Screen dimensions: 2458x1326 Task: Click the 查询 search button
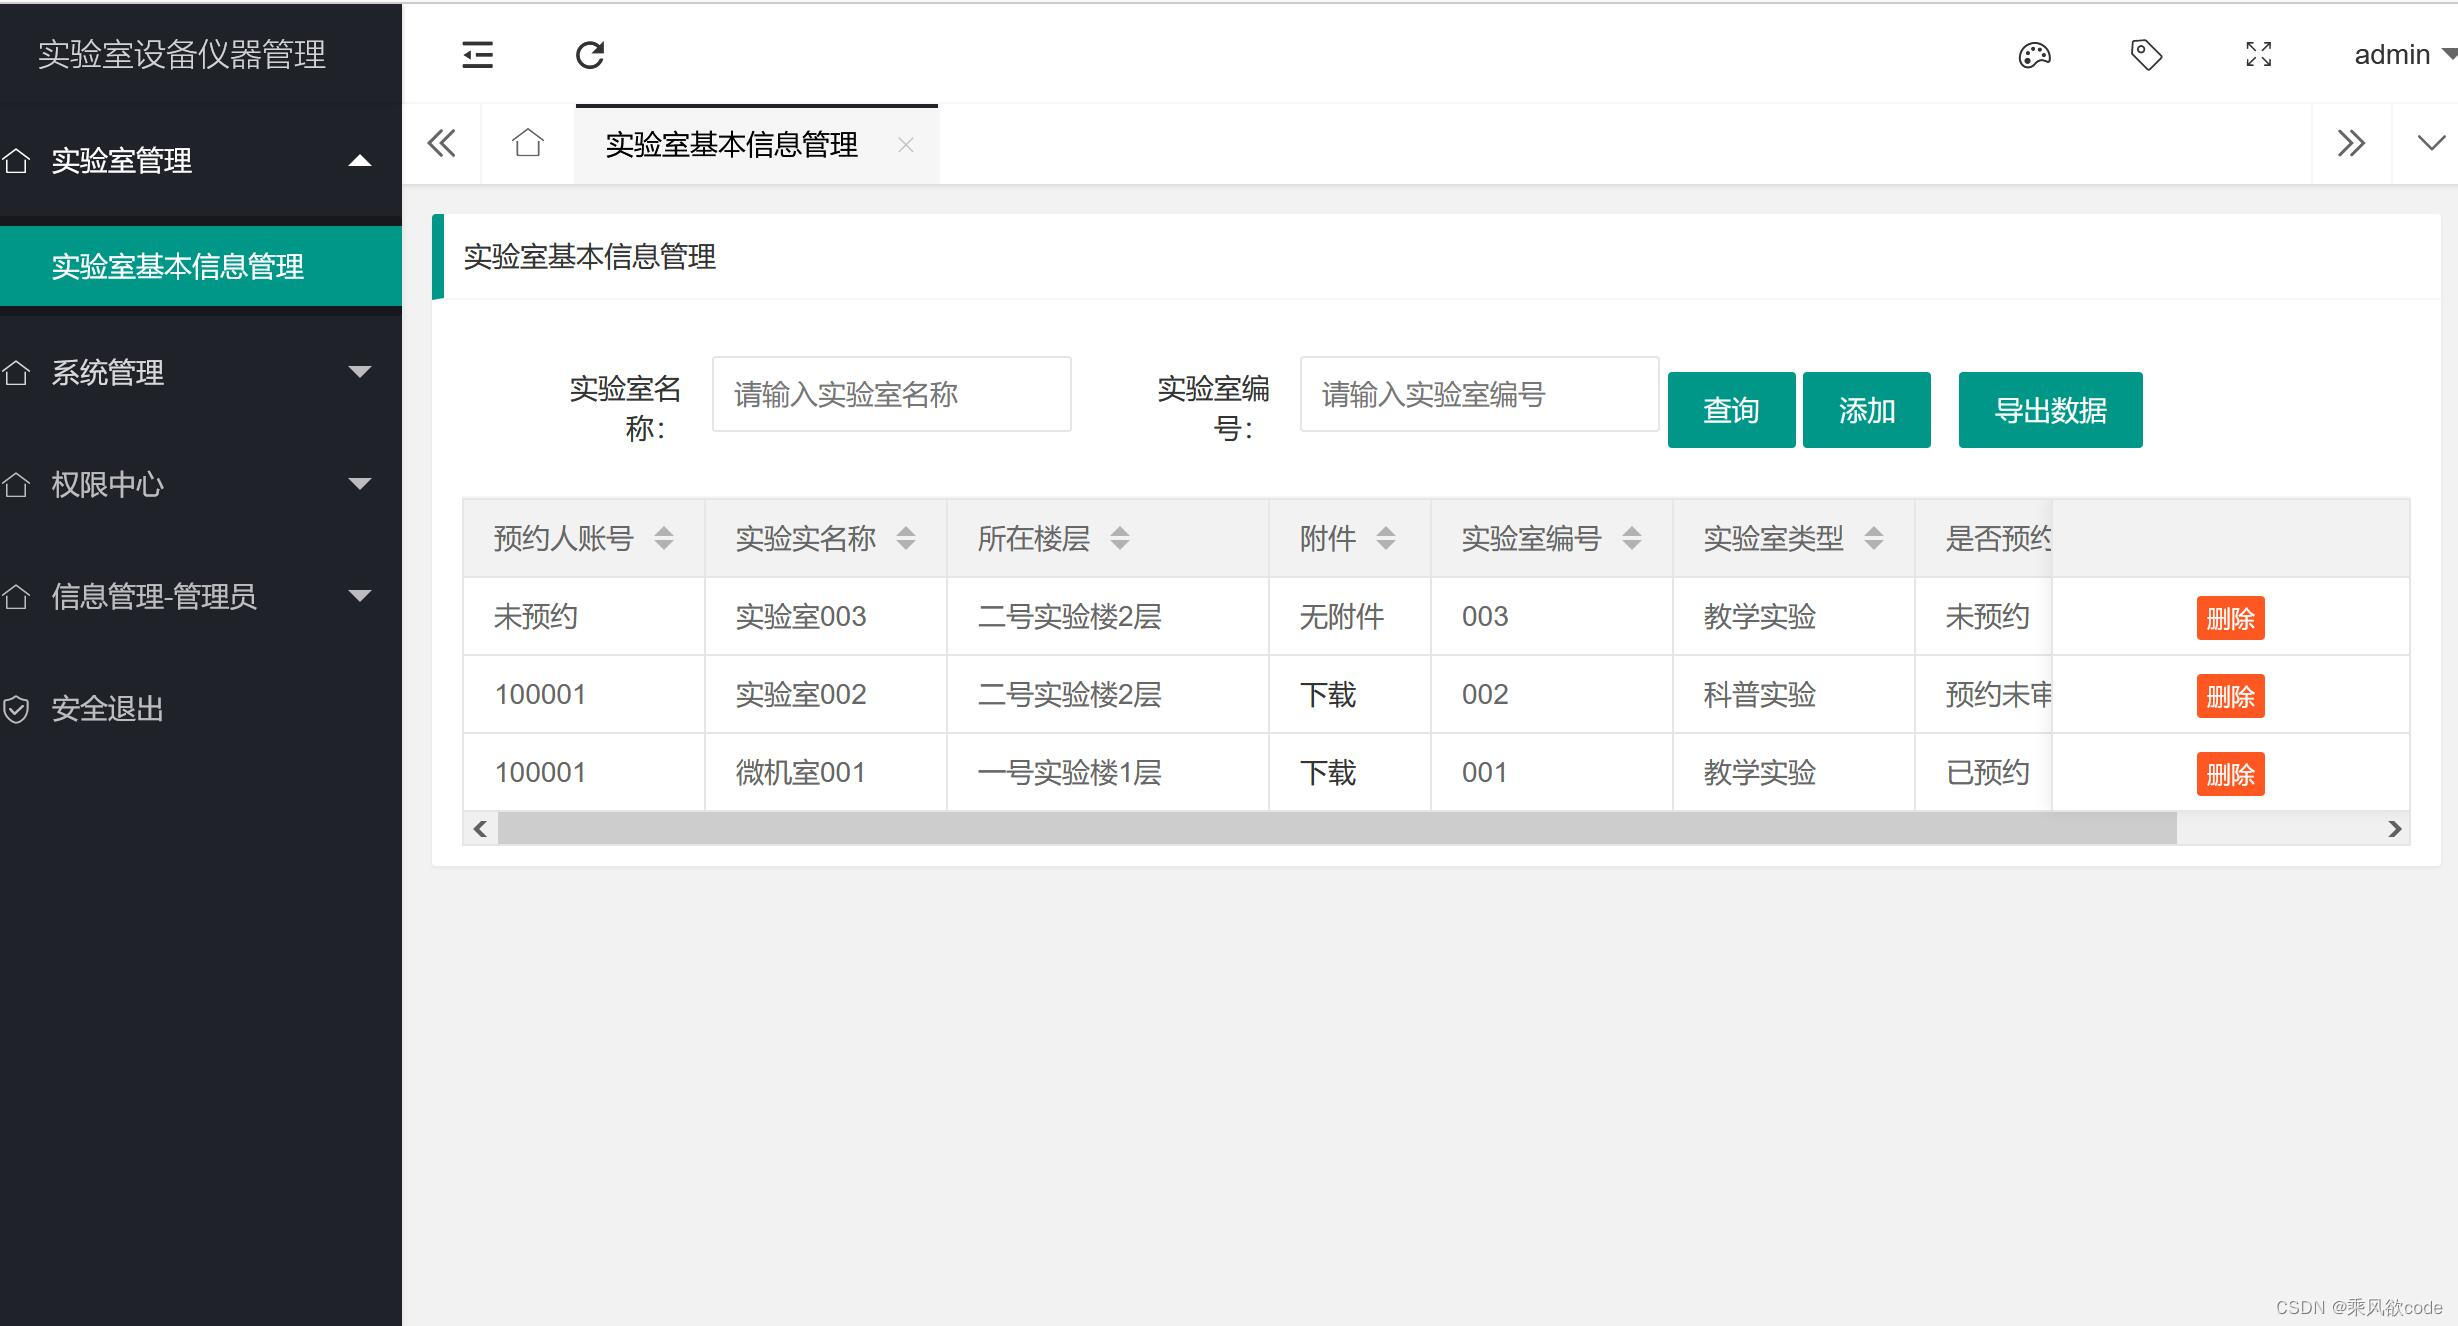[x=1731, y=409]
